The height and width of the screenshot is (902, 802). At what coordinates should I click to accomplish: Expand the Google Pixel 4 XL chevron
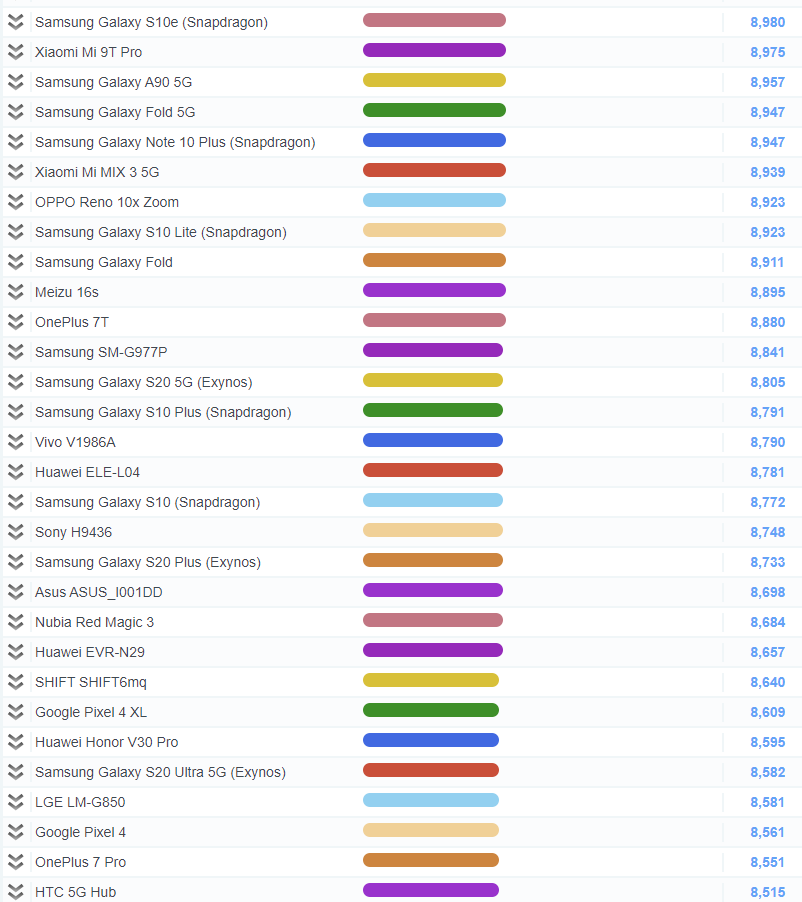click(x=16, y=712)
